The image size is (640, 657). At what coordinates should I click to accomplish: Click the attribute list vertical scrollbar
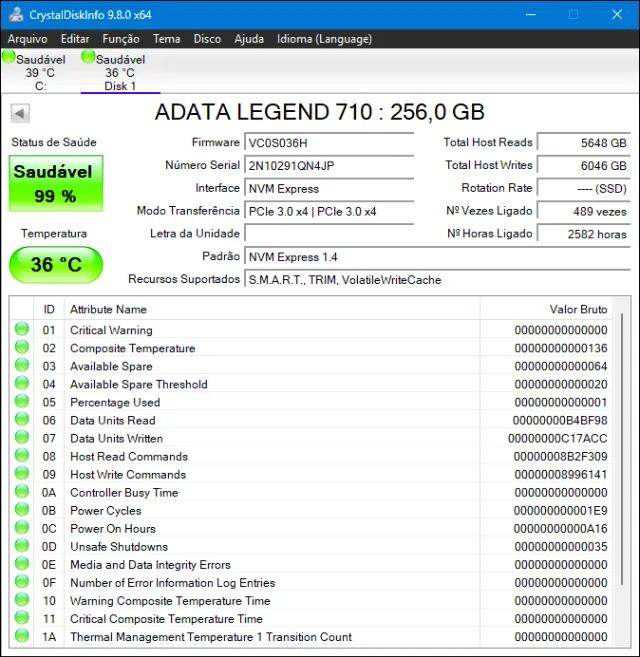click(622, 448)
